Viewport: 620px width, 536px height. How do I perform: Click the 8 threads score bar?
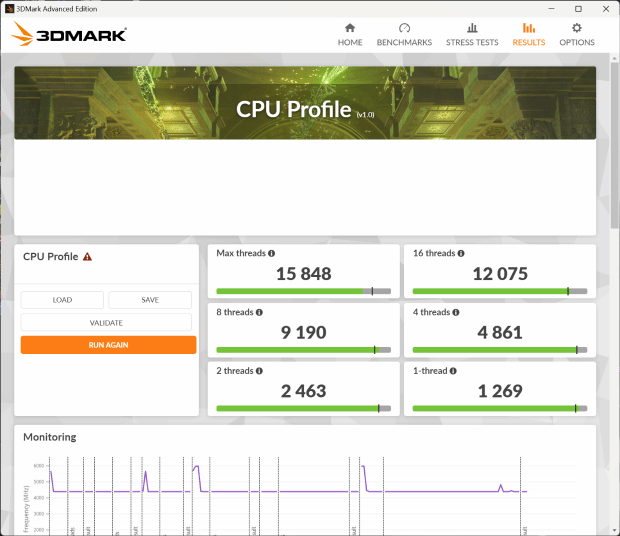click(304, 350)
